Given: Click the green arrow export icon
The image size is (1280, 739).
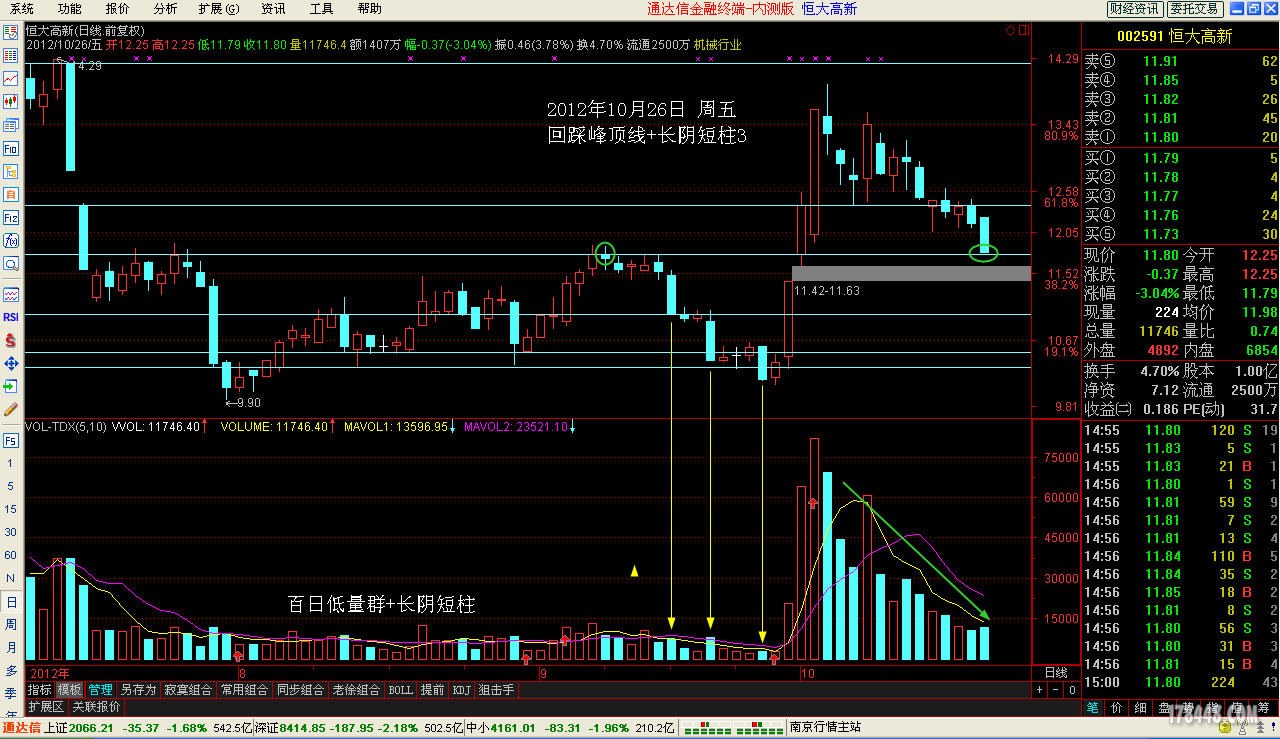Looking at the screenshot, I should (x=11, y=386).
